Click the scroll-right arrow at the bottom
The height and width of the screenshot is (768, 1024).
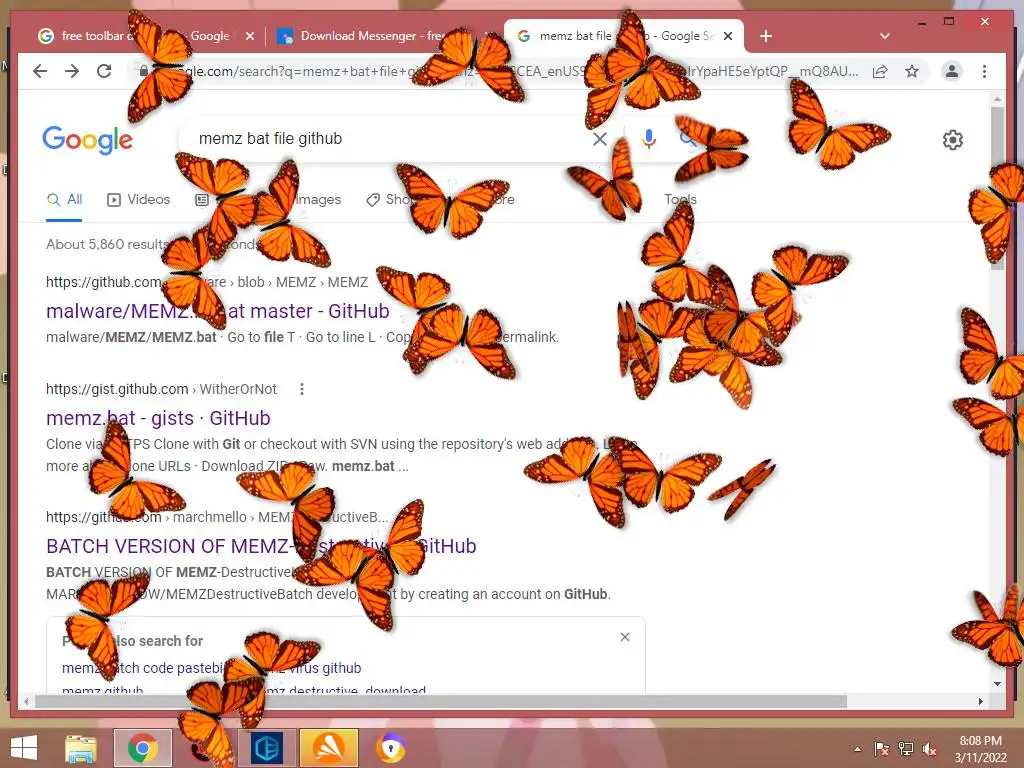(x=980, y=701)
